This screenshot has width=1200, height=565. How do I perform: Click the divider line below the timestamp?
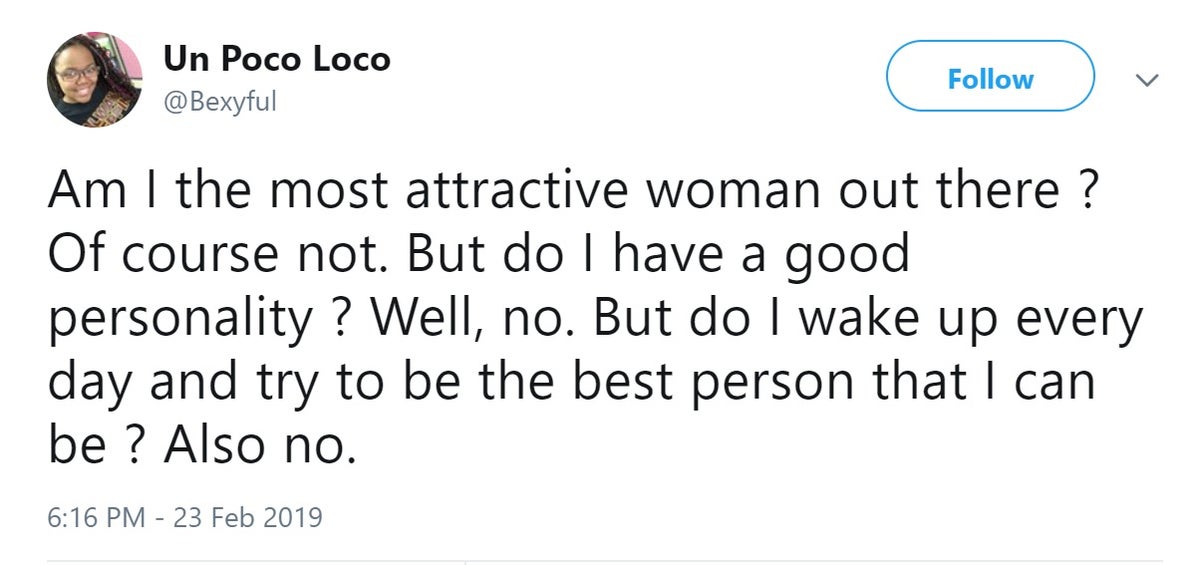pyautogui.click(x=600, y=560)
